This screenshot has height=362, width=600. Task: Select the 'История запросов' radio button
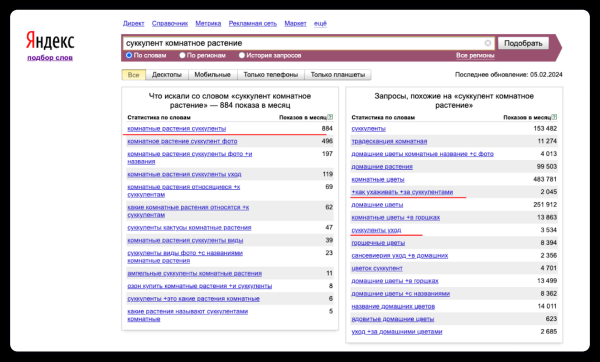(x=242, y=55)
